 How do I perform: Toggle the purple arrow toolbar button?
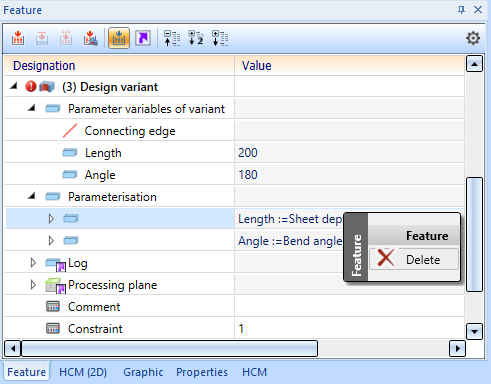click(x=143, y=38)
